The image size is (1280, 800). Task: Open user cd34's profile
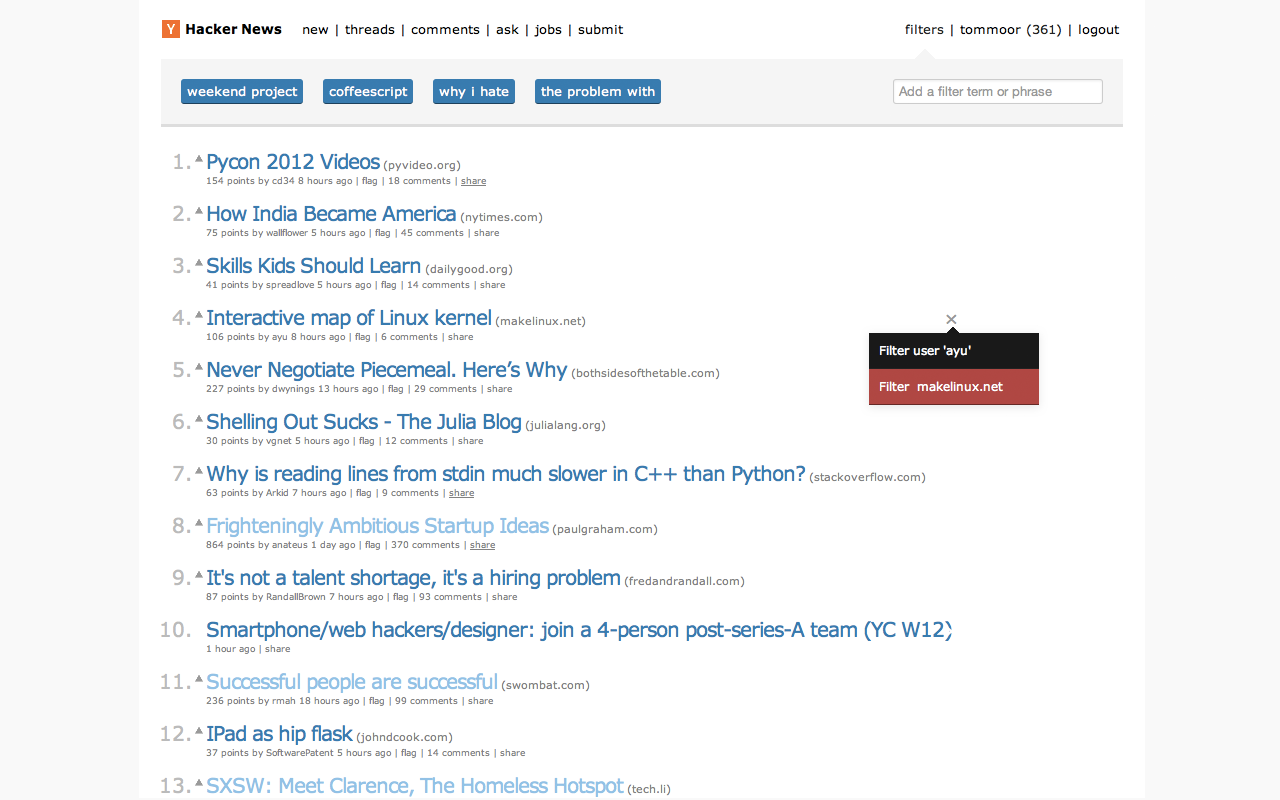[283, 181]
